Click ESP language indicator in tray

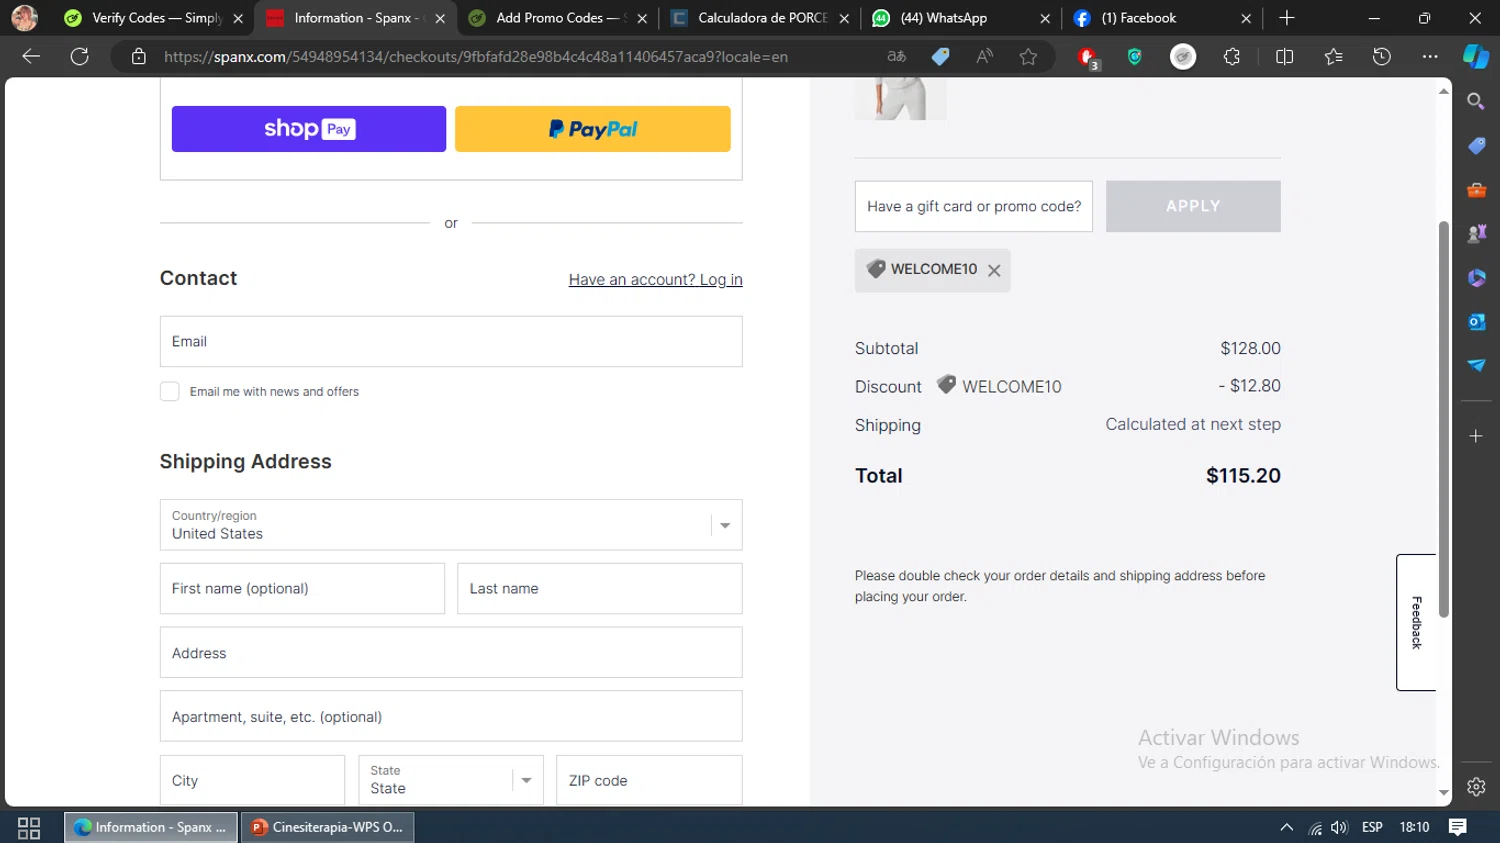click(x=1372, y=827)
